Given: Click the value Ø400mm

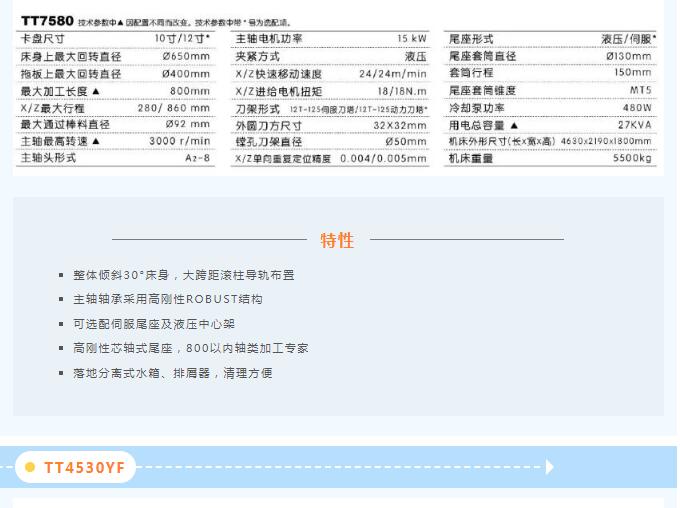Looking at the screenshot, I should pos(186,74).
